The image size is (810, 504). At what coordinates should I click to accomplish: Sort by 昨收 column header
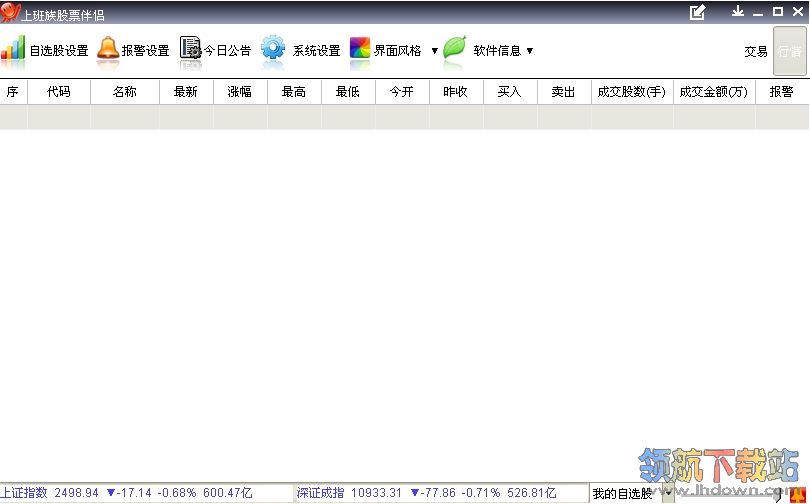tap(456, 92)
